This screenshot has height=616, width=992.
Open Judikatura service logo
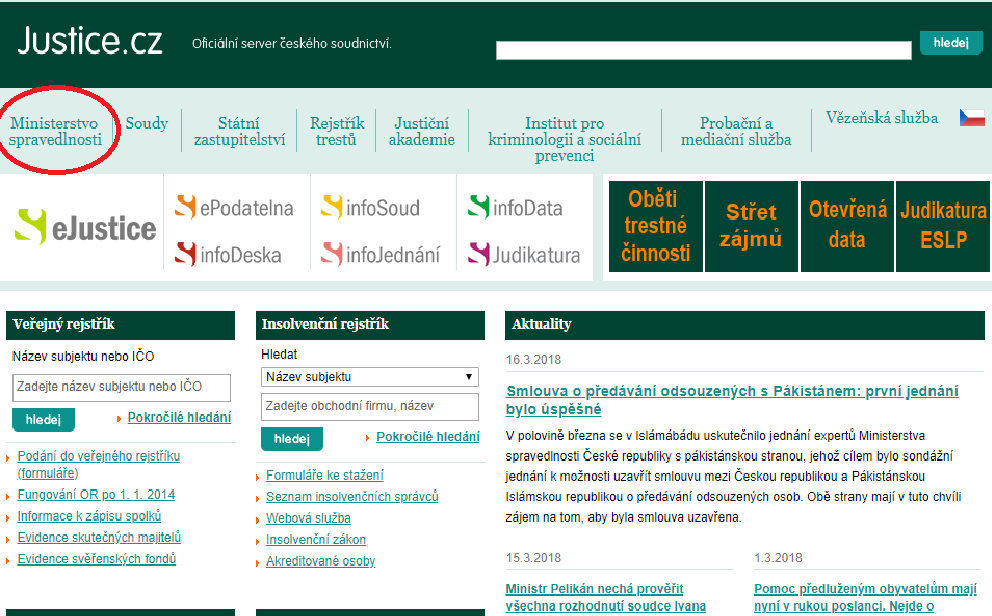click(x=524, y=254)
